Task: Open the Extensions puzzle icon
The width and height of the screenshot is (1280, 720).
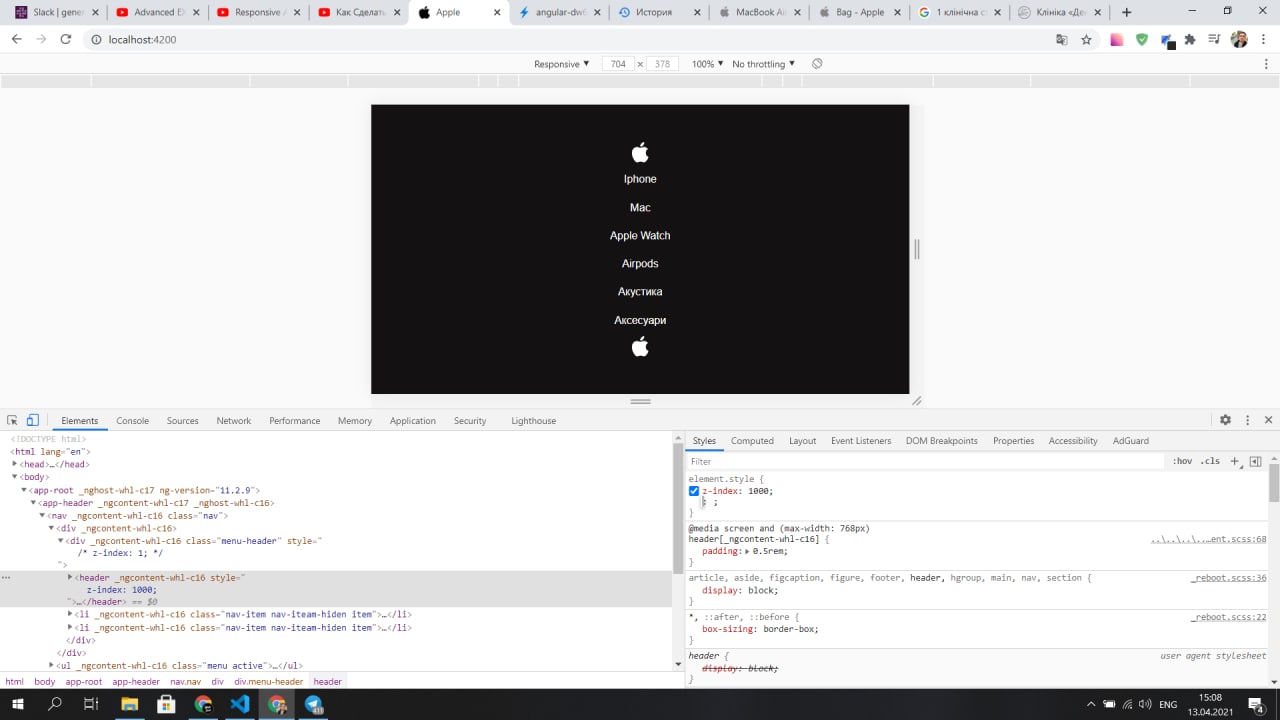Action: coord(1190,40)
